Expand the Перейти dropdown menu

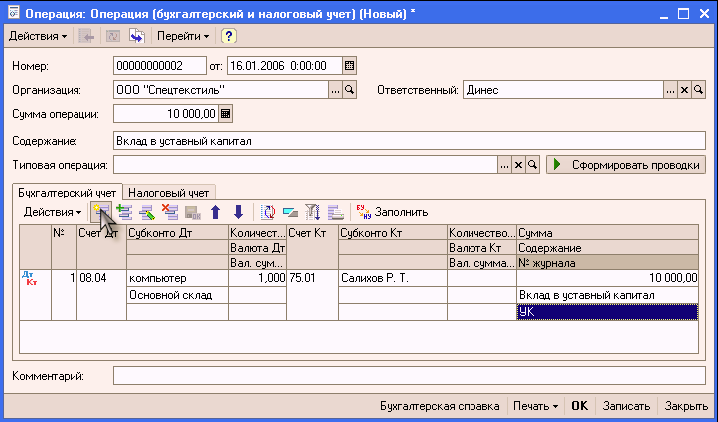tap(183, 36)
